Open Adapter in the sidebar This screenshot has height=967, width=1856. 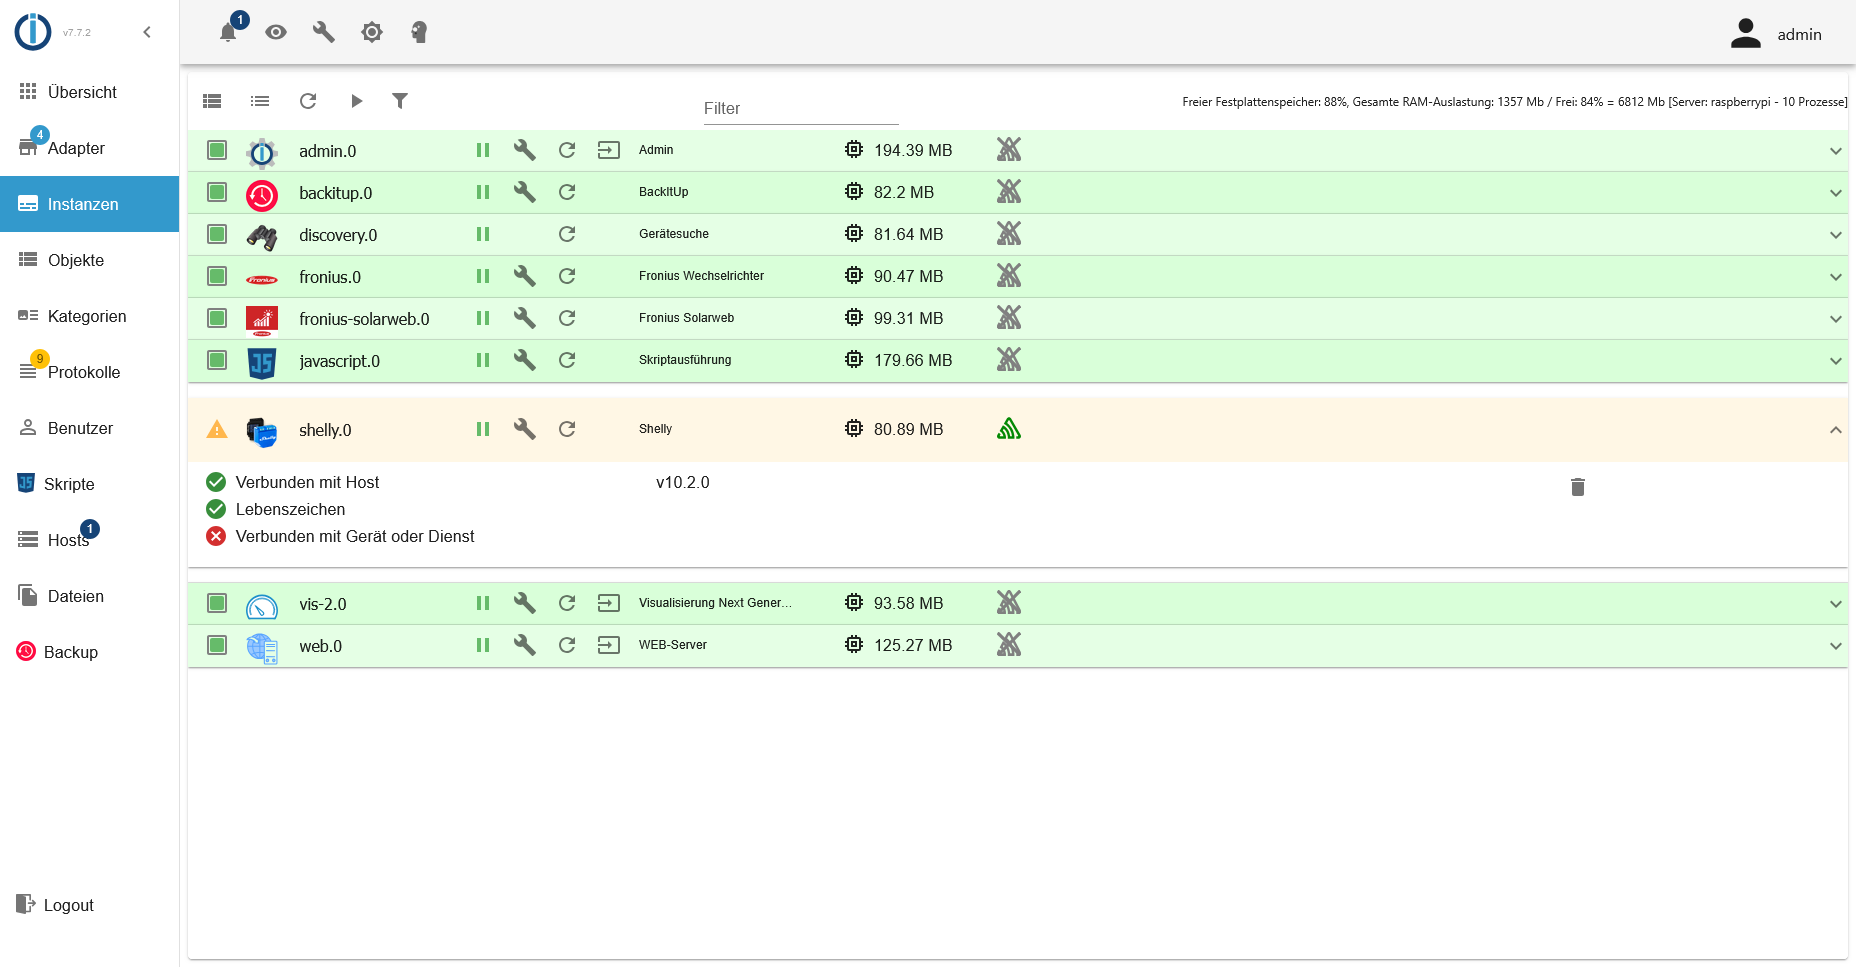[90, 148]
